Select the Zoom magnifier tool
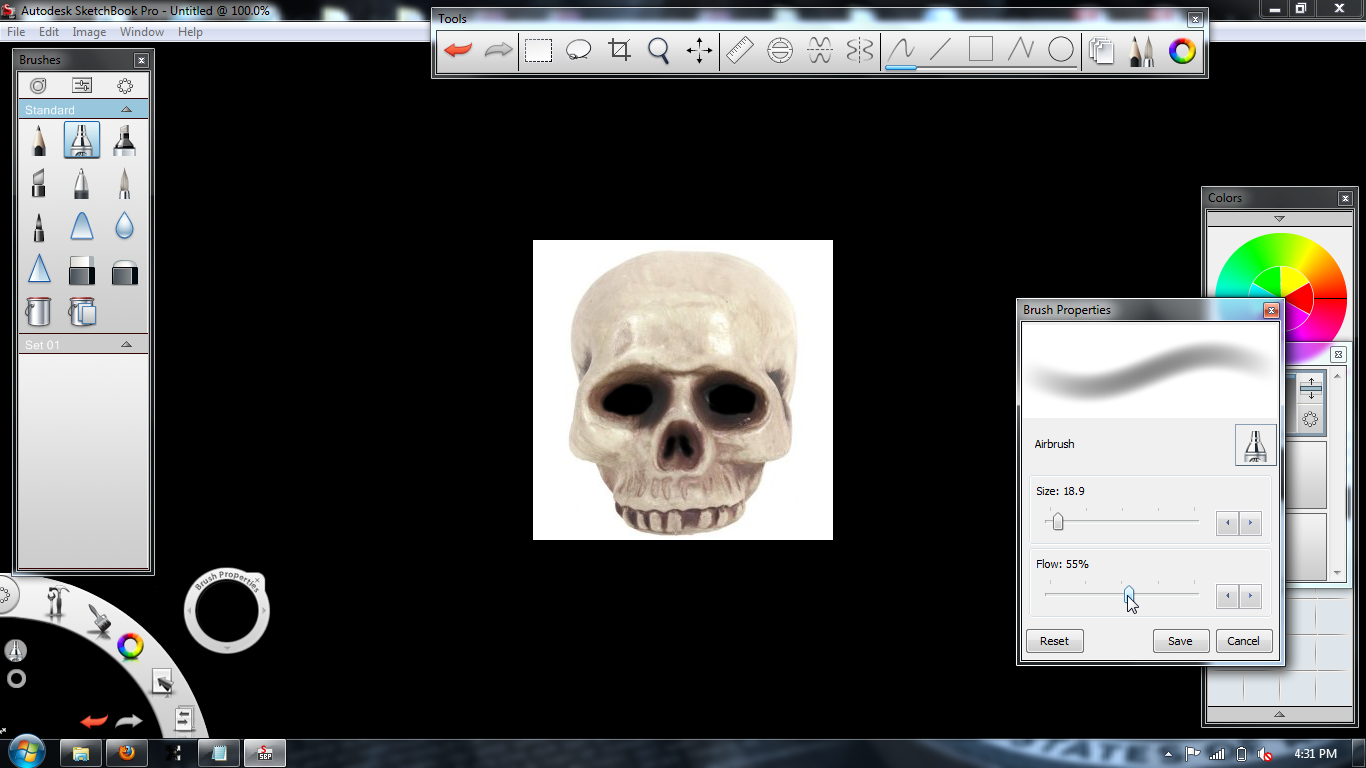Viewport: 1366px width, 768px height. click(658, 50)
